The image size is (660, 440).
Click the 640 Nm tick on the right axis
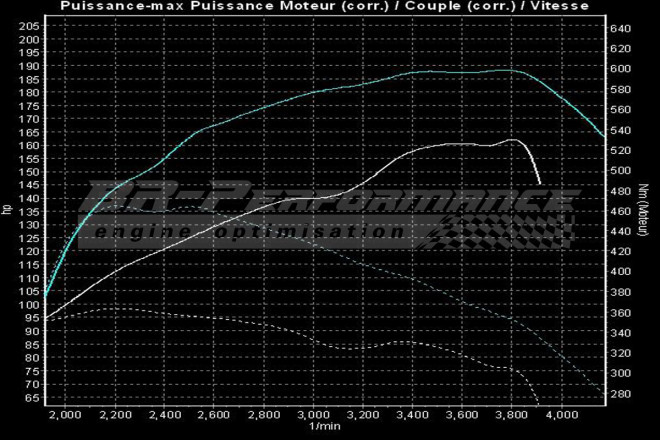[x=620, y=28]
